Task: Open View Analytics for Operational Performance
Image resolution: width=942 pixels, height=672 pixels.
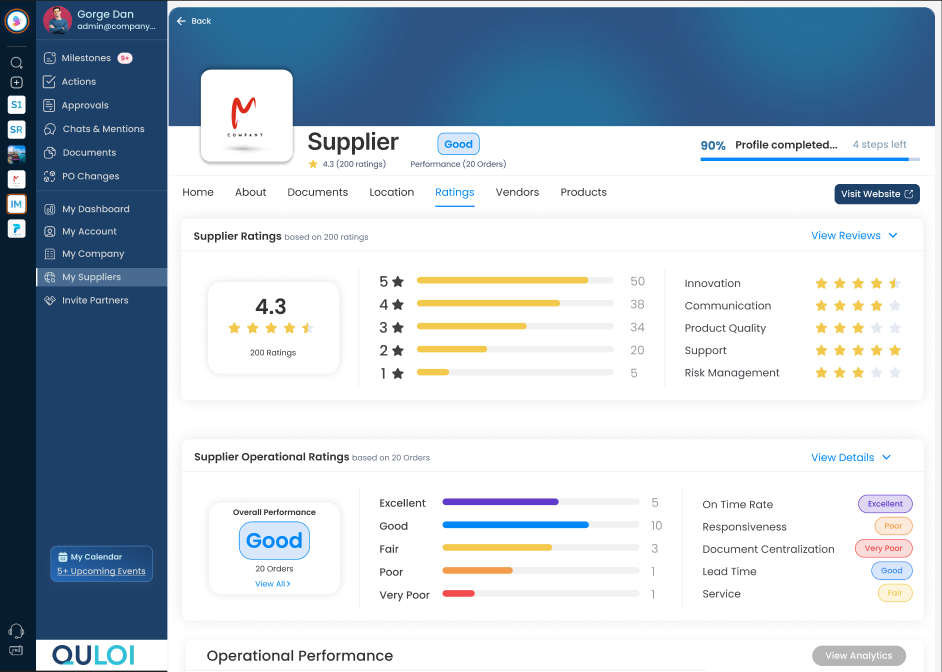Action: (858, 655)
